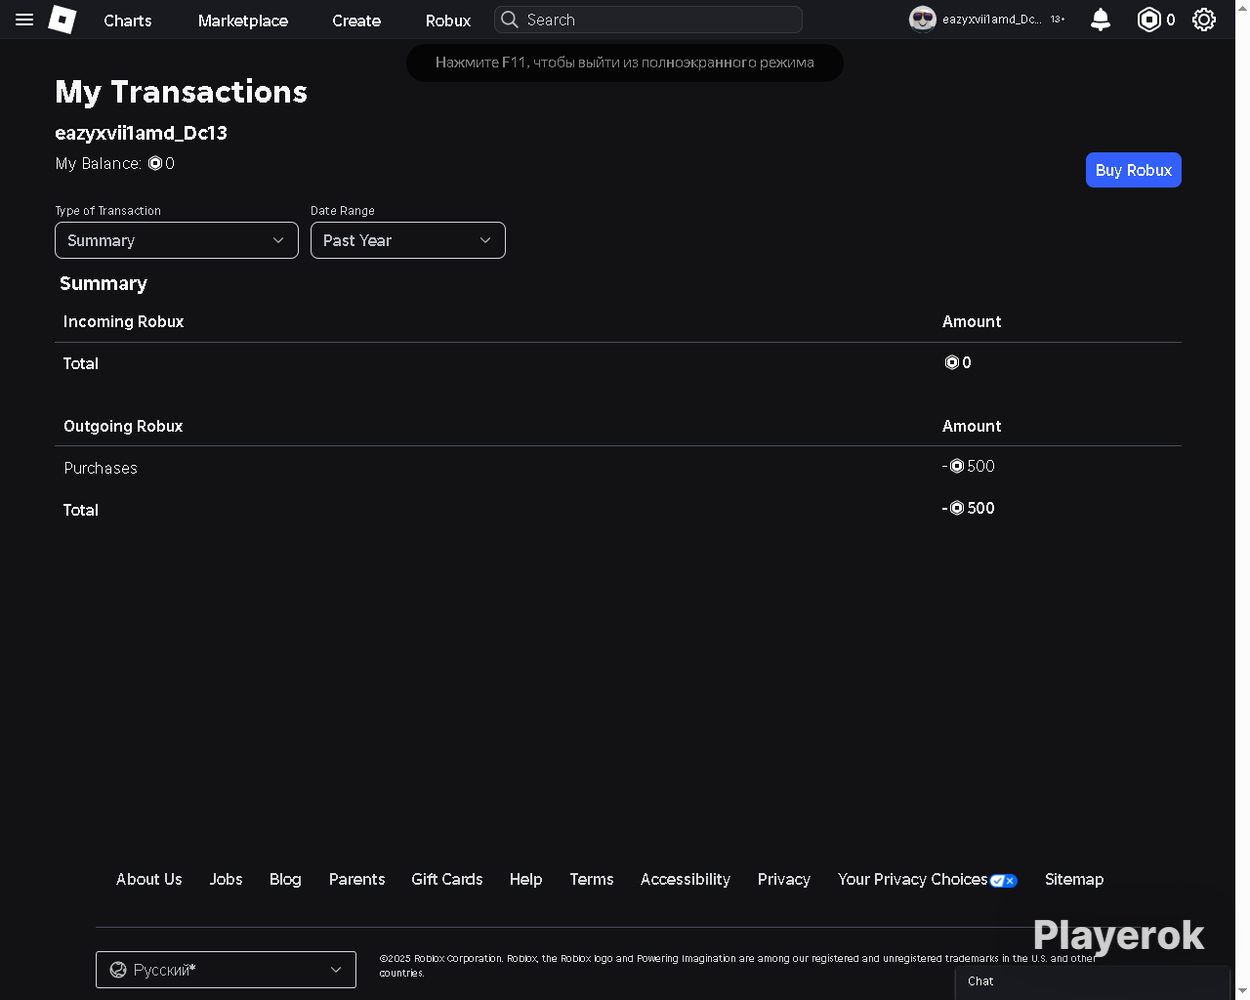The height and width of the screenshot is (1000, 1250).
Task: Open Charts in the top navigation
Action: [x=128, y=21]
